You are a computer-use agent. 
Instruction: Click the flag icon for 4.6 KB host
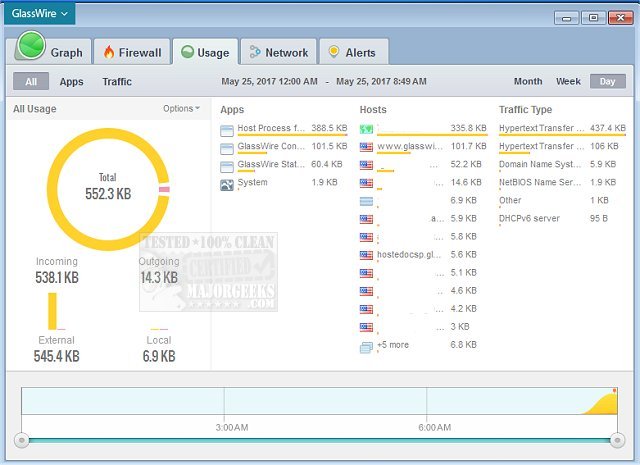[366, 291]
